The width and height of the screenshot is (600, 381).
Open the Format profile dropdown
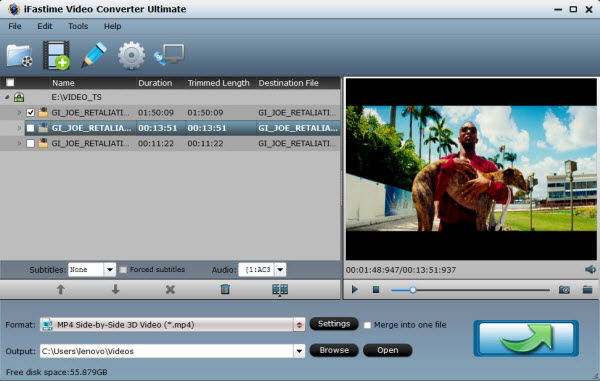(x=299, y=325)
